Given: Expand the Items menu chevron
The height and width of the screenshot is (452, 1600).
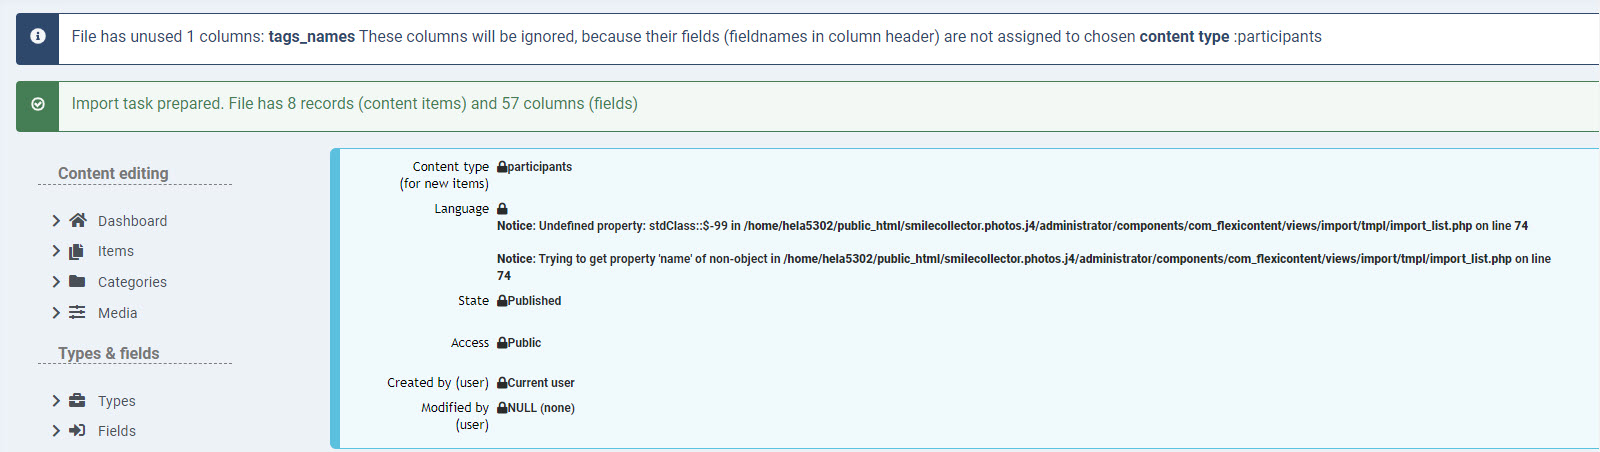Looking at the screenshot, I should [56, 251].
